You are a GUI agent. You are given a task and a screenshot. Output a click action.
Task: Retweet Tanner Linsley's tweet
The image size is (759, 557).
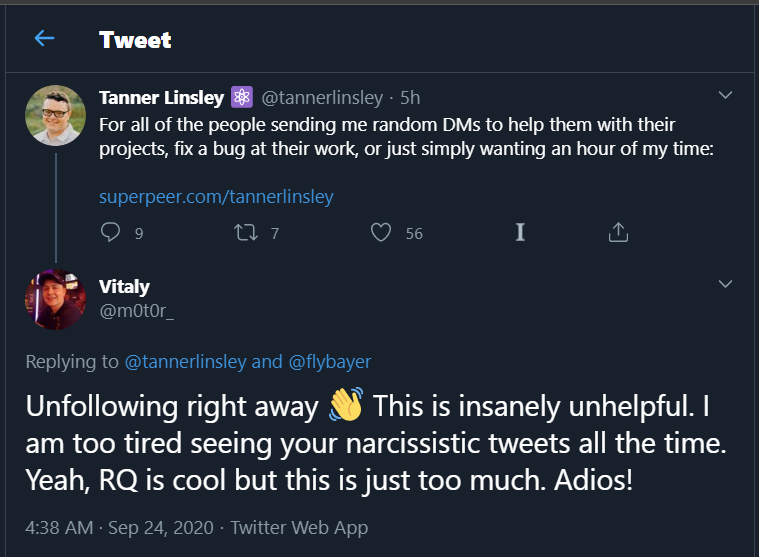click(243, 233)
